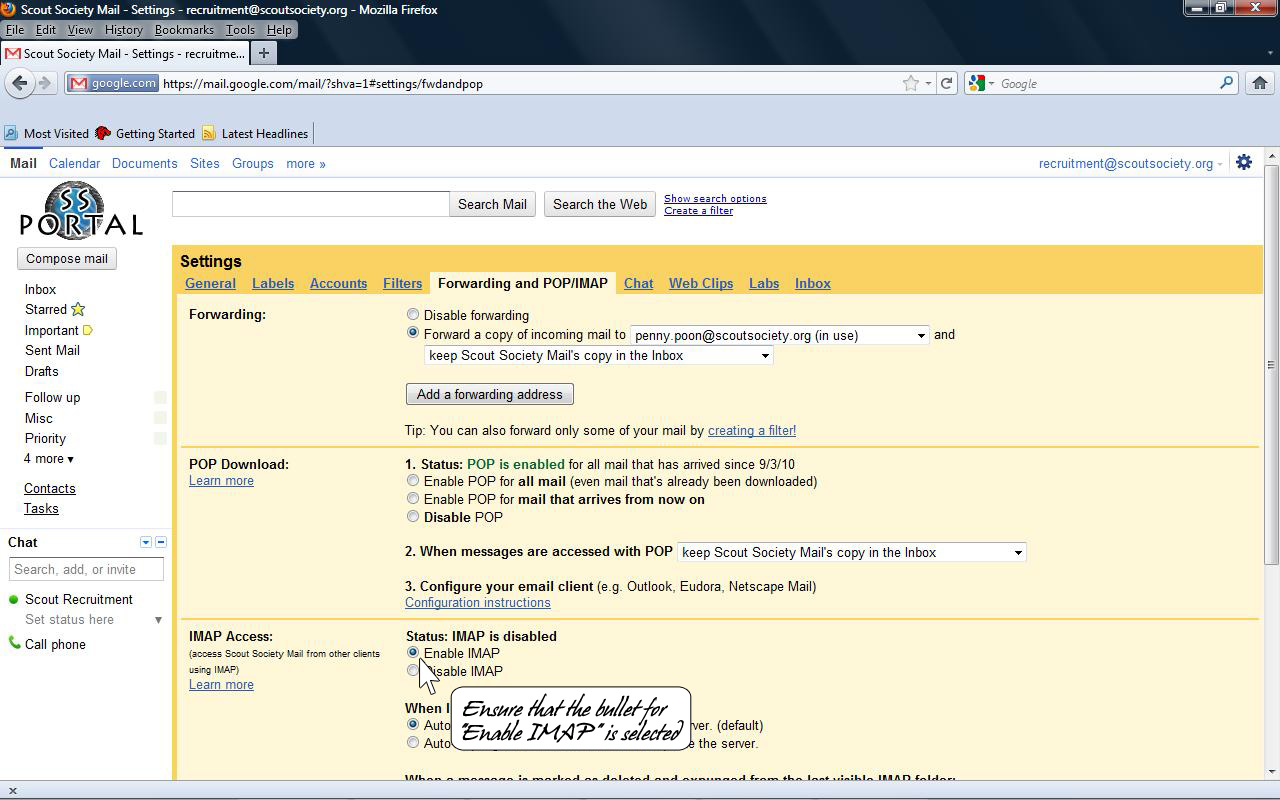Click the green status dot for Scout Recruitment
The image size is (1280, 800).
pos(14,600)
